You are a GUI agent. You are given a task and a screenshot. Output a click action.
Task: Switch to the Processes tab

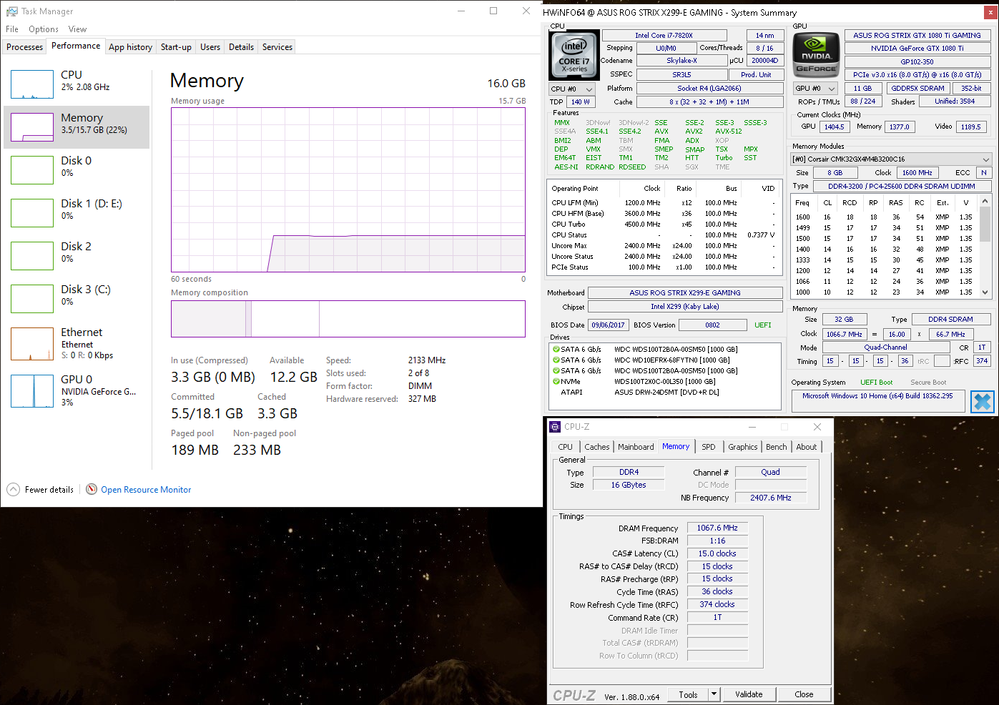[x=24, y=47]
